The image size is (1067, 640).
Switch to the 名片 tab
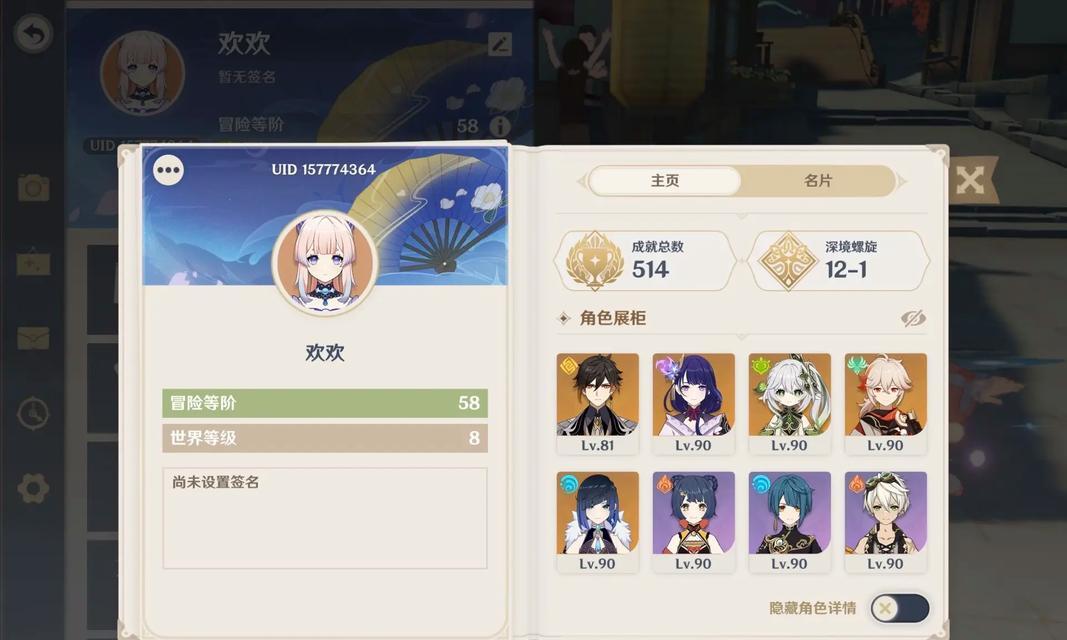pyautogui.click(x=817, y=181)
